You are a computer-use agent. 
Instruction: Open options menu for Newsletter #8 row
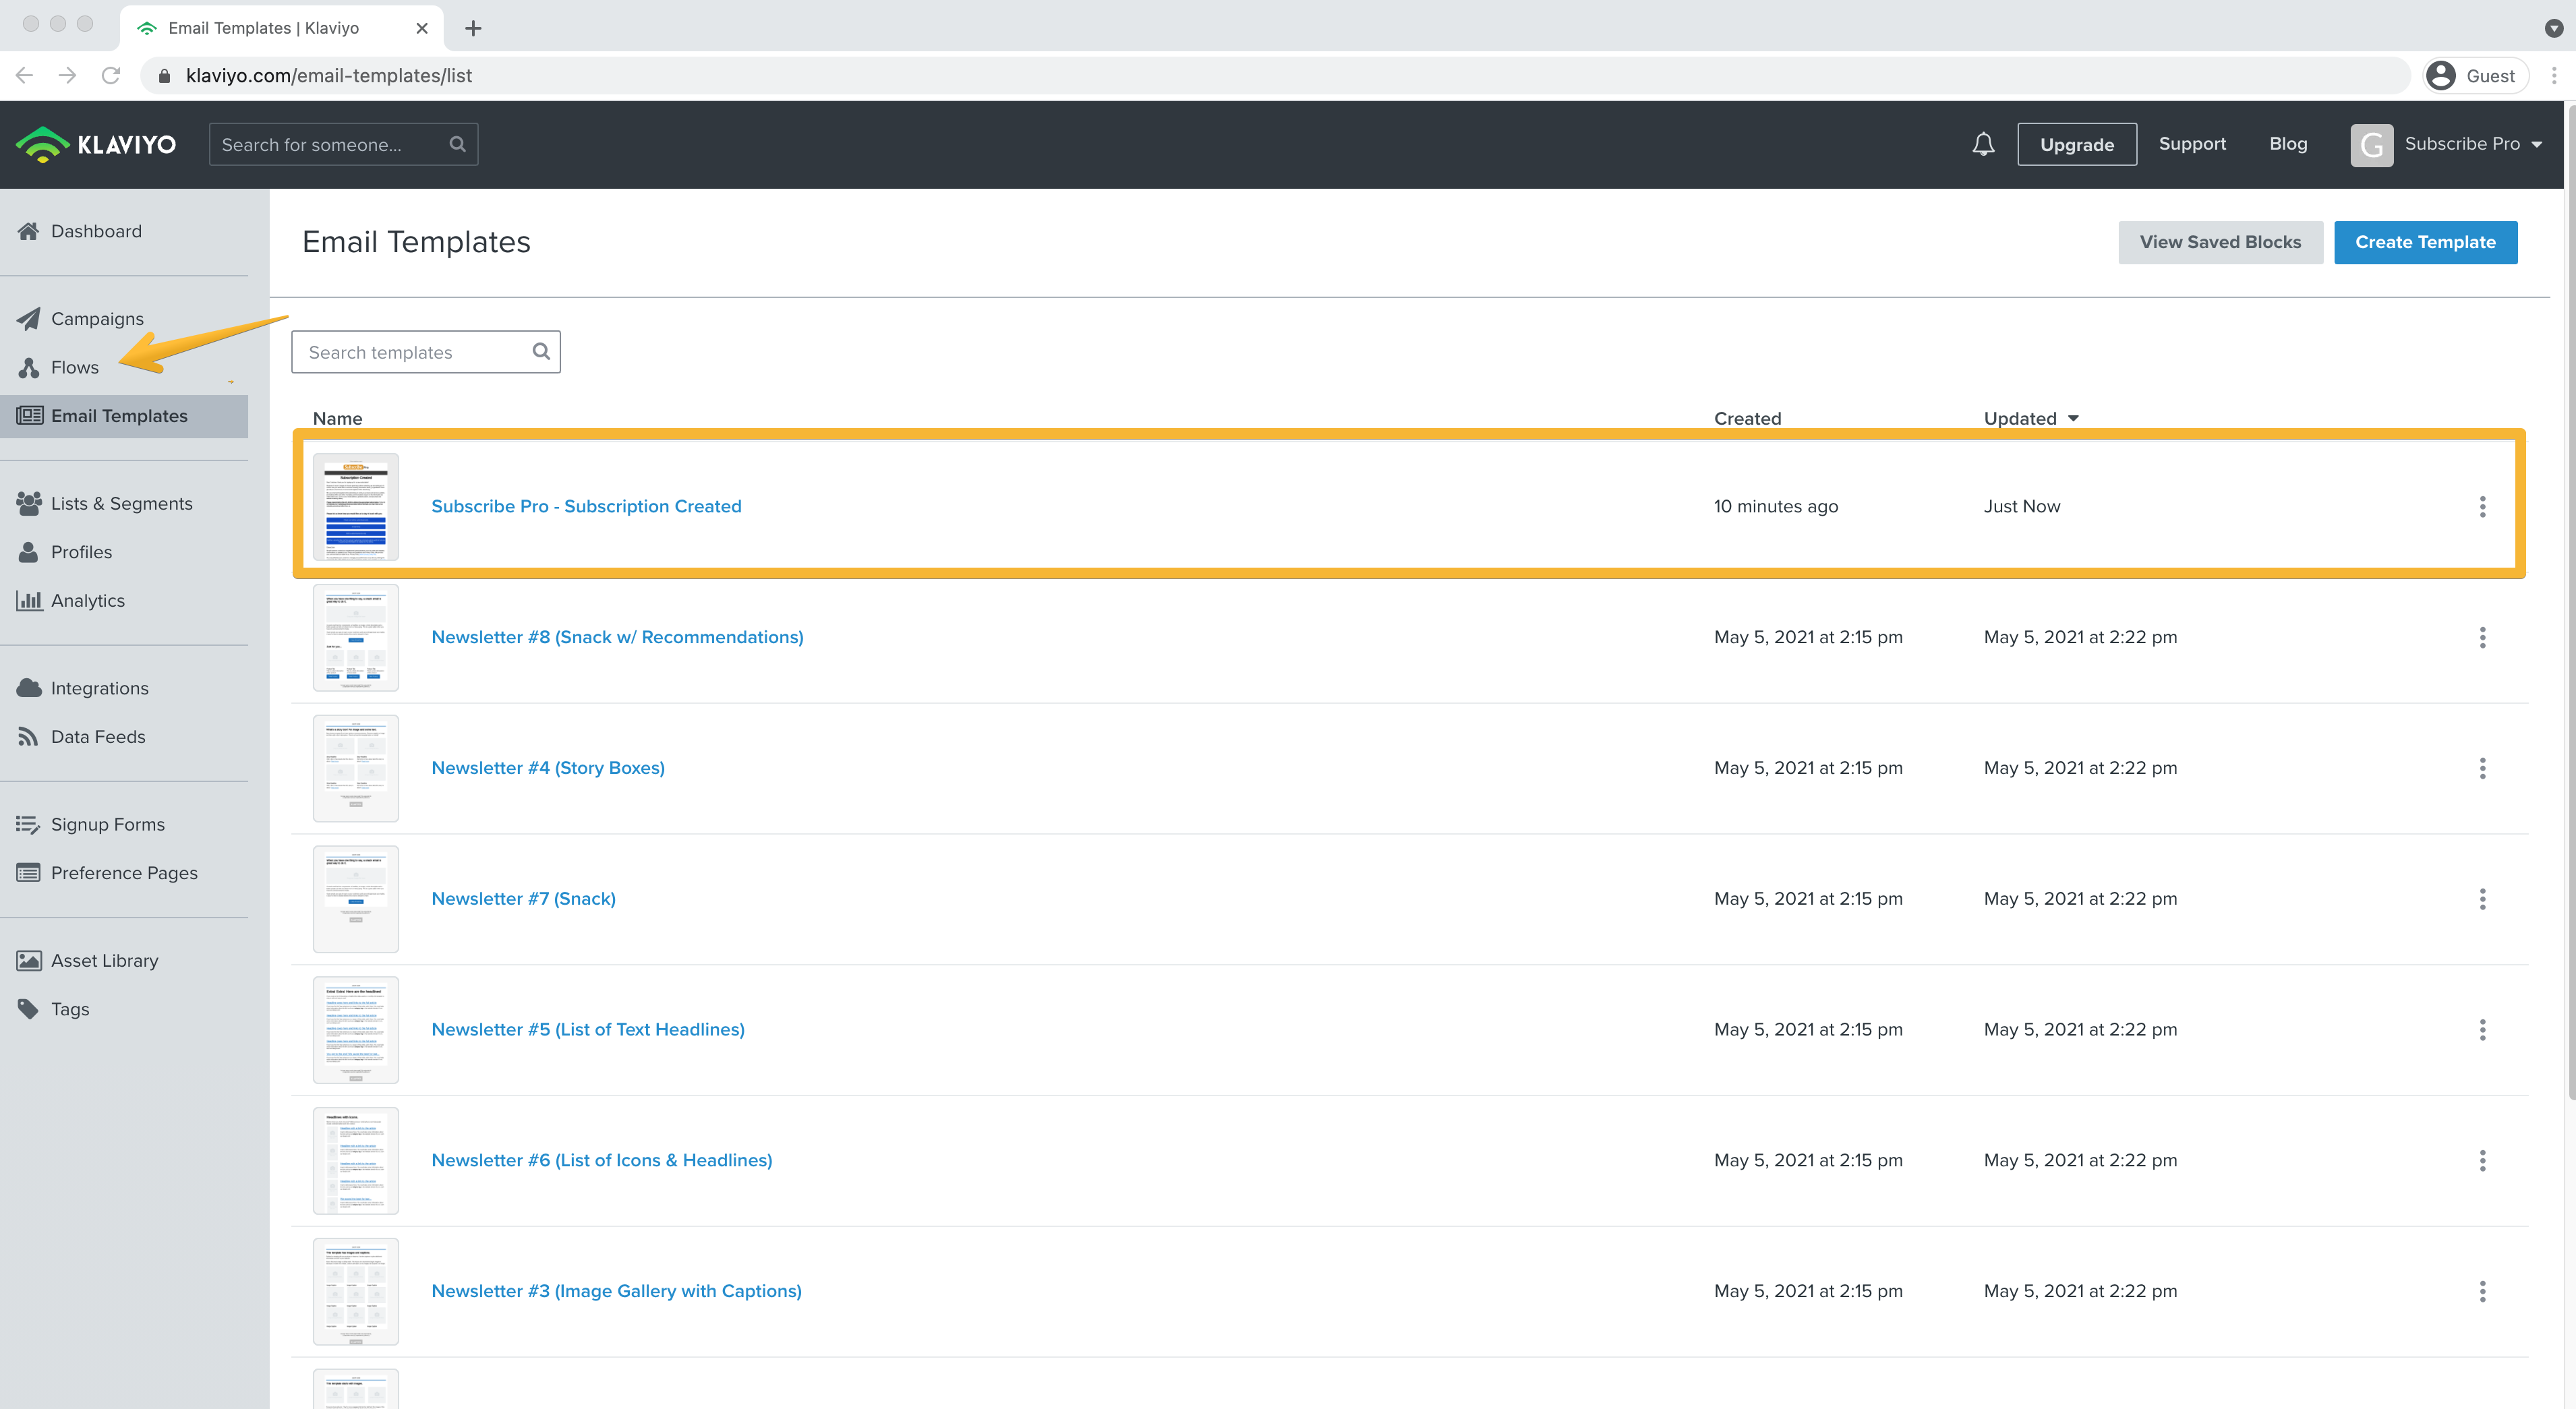pyautogui.click(x=2482, y=637)
